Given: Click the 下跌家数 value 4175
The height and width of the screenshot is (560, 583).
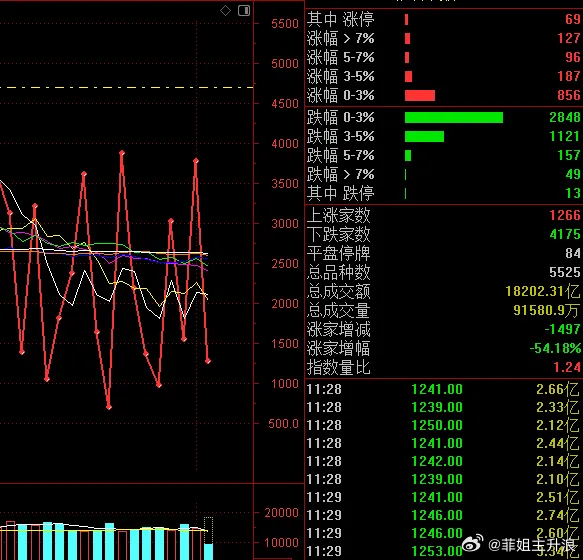Looking at the screenshot, I should pyautogui.click(x=564, y=234).
